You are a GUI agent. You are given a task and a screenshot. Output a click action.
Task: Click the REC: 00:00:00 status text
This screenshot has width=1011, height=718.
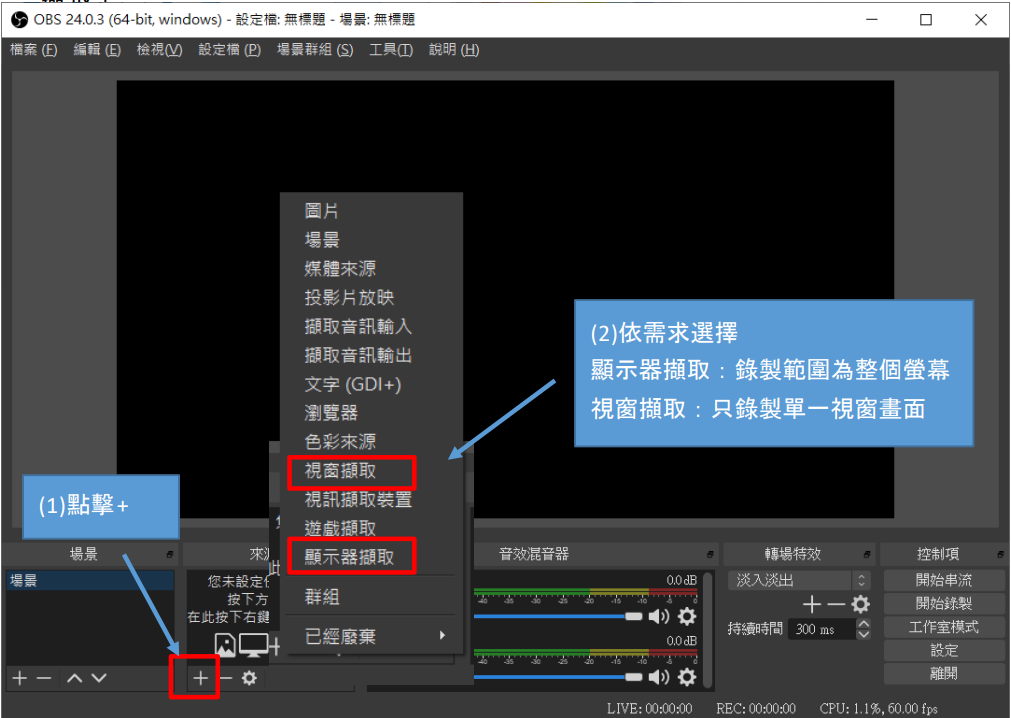click(x=756, y=708)
